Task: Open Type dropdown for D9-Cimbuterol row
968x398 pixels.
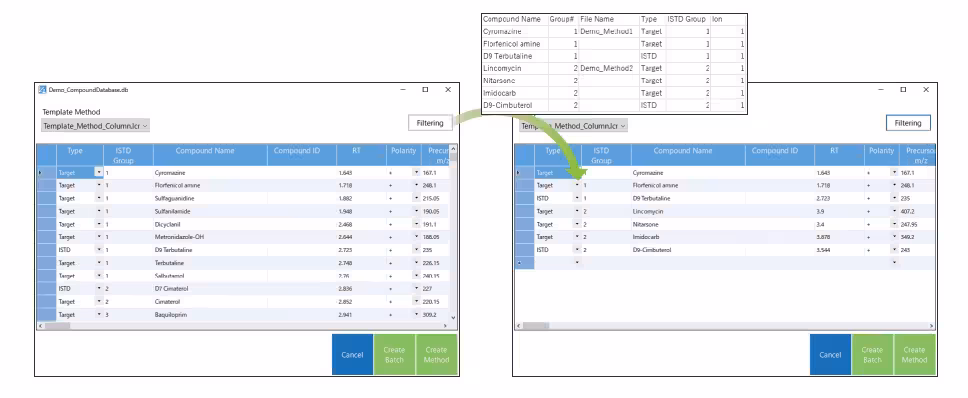Action: point(577,250)
